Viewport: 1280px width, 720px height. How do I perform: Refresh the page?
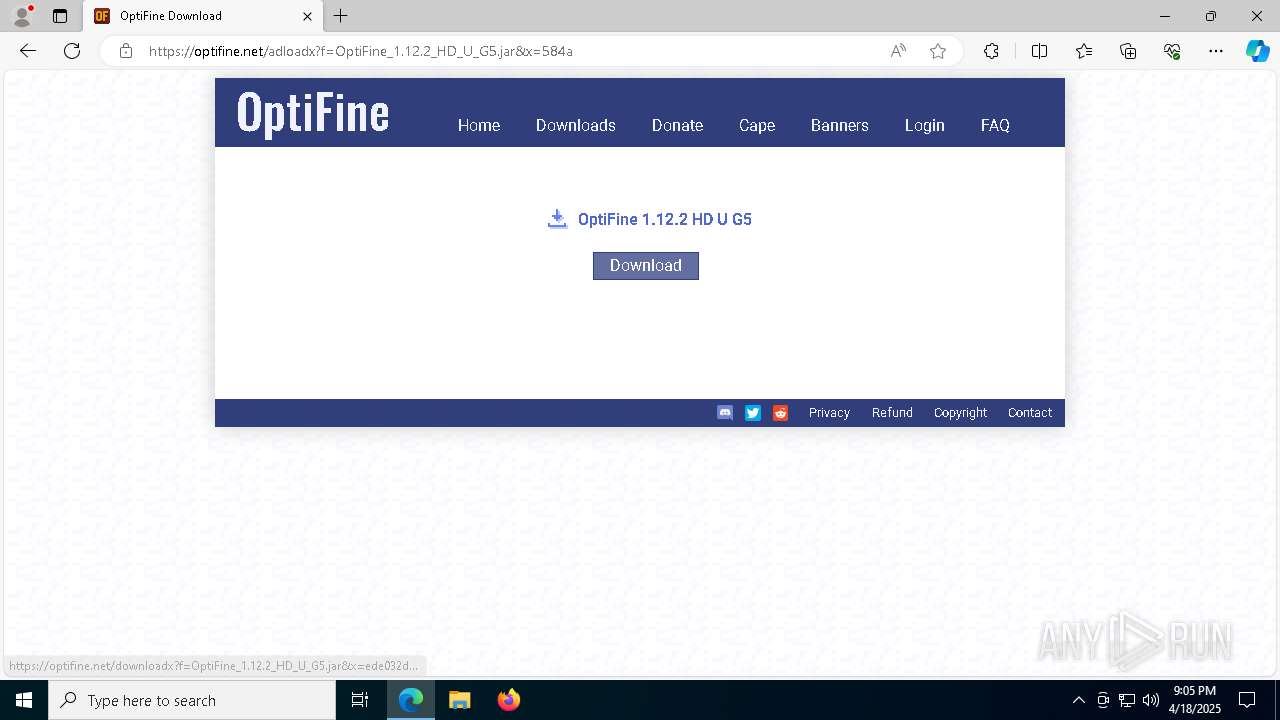pos(72,51)
